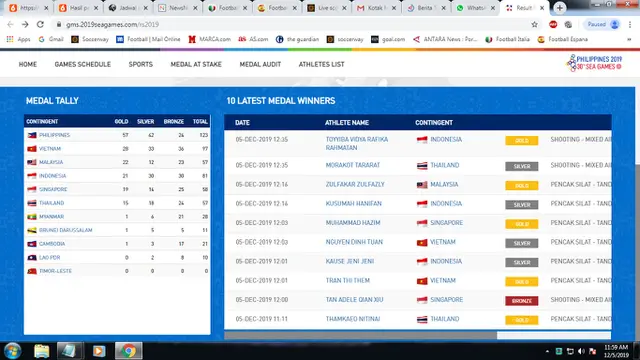Open a new tab with the plus button

pyautogui.click(x=560, y=8)
